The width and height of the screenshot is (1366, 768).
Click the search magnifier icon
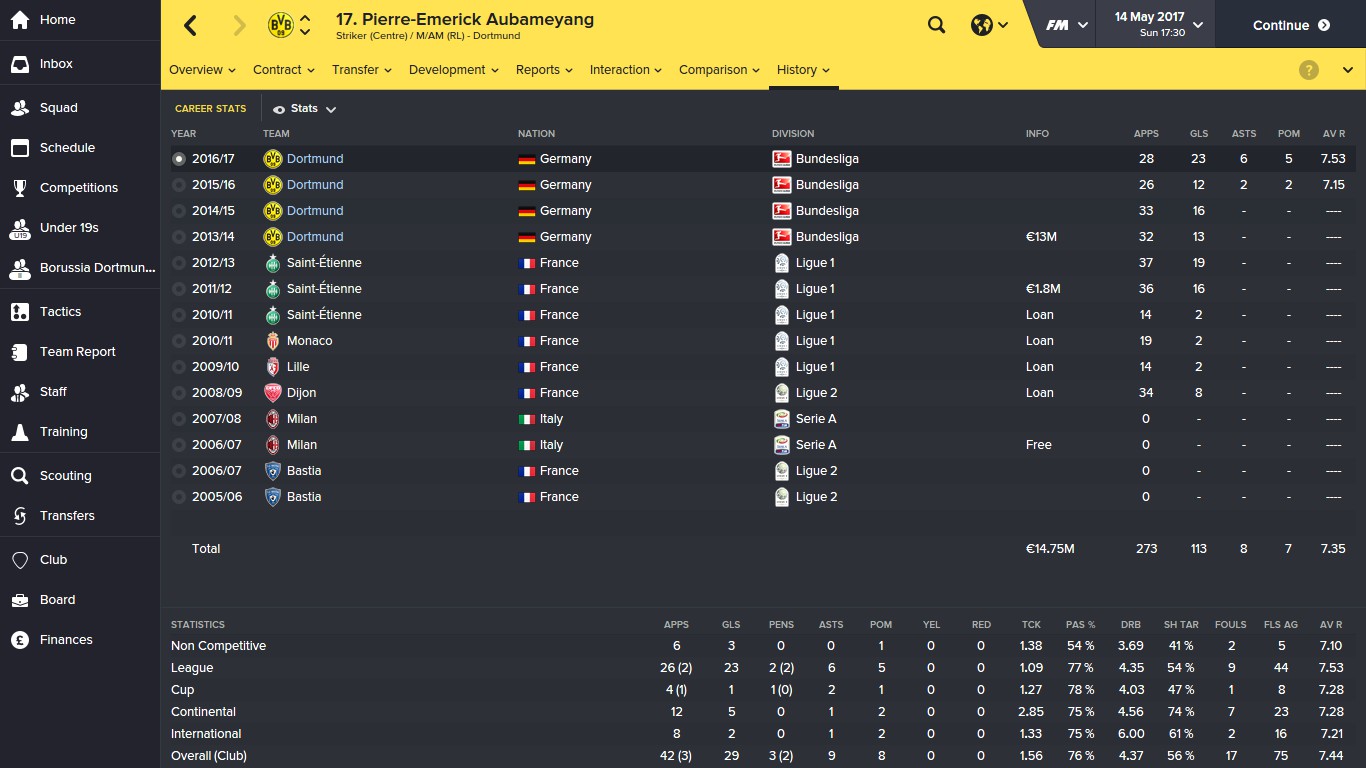[936, 25]
